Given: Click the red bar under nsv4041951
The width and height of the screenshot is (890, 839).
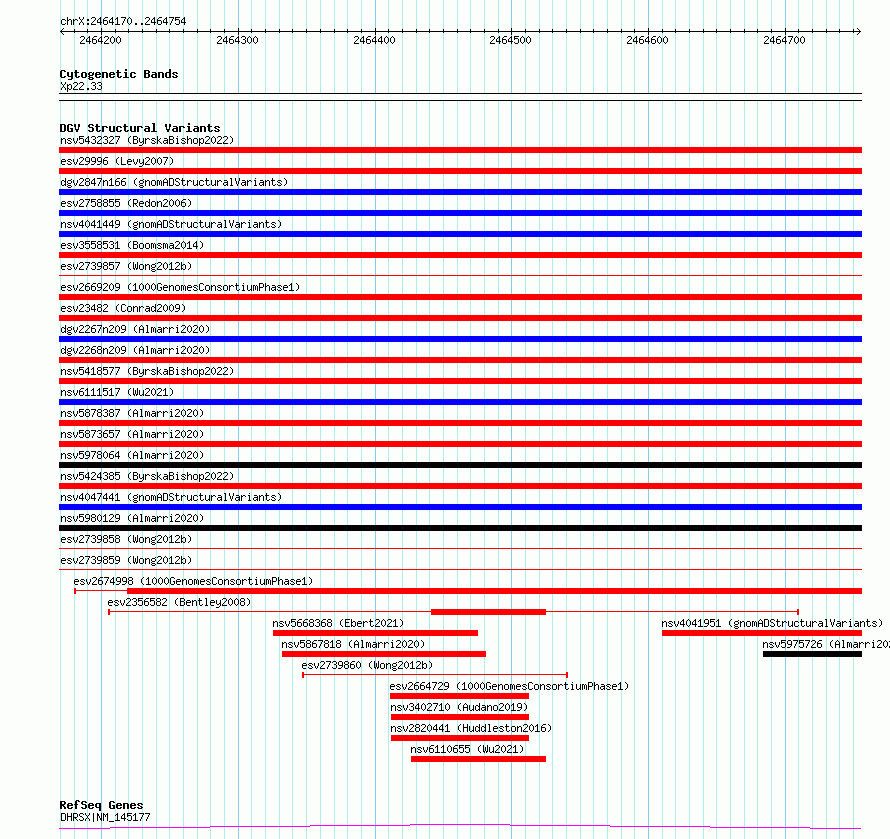Looking at the screenshot, I should click(x=762, y=633).
